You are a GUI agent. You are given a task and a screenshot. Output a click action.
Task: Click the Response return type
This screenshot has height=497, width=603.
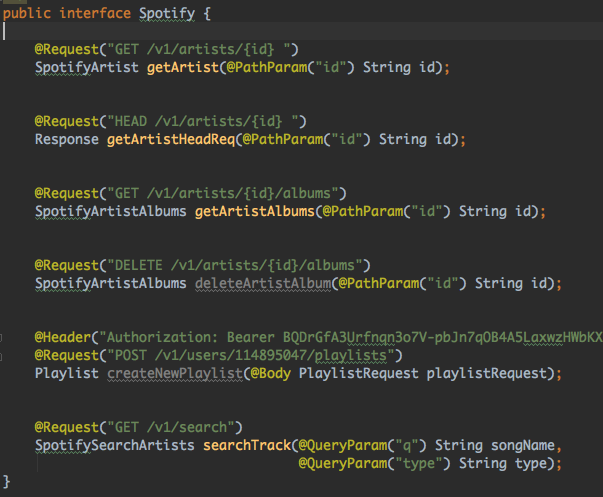pyautogui.click(x=67, y=140)
